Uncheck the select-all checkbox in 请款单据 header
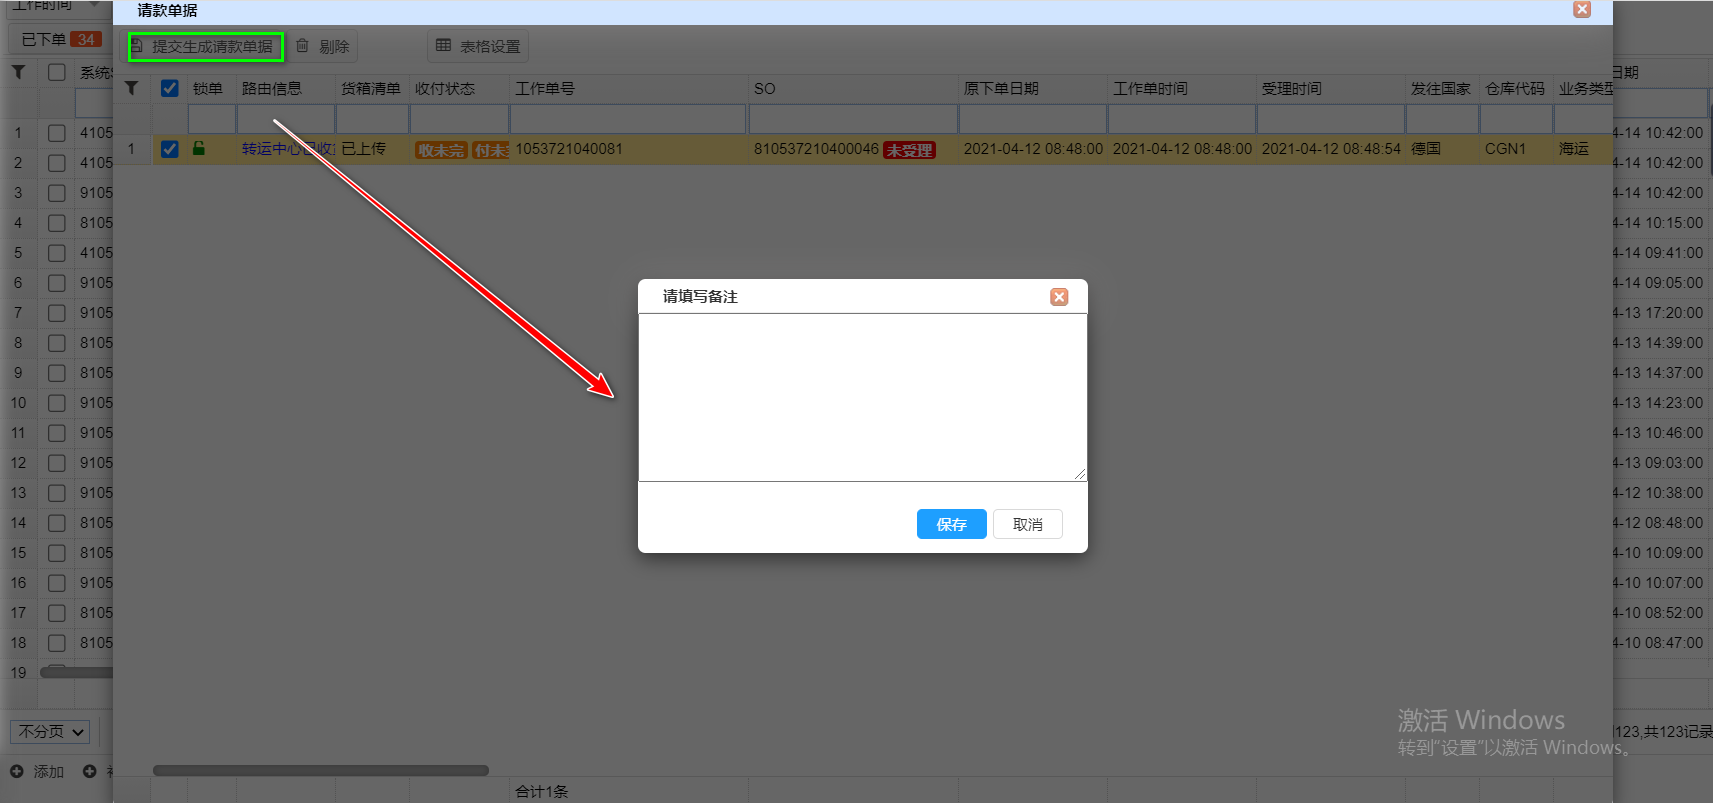This screenshot has height=803, width=1713. [x=170, y=89]
